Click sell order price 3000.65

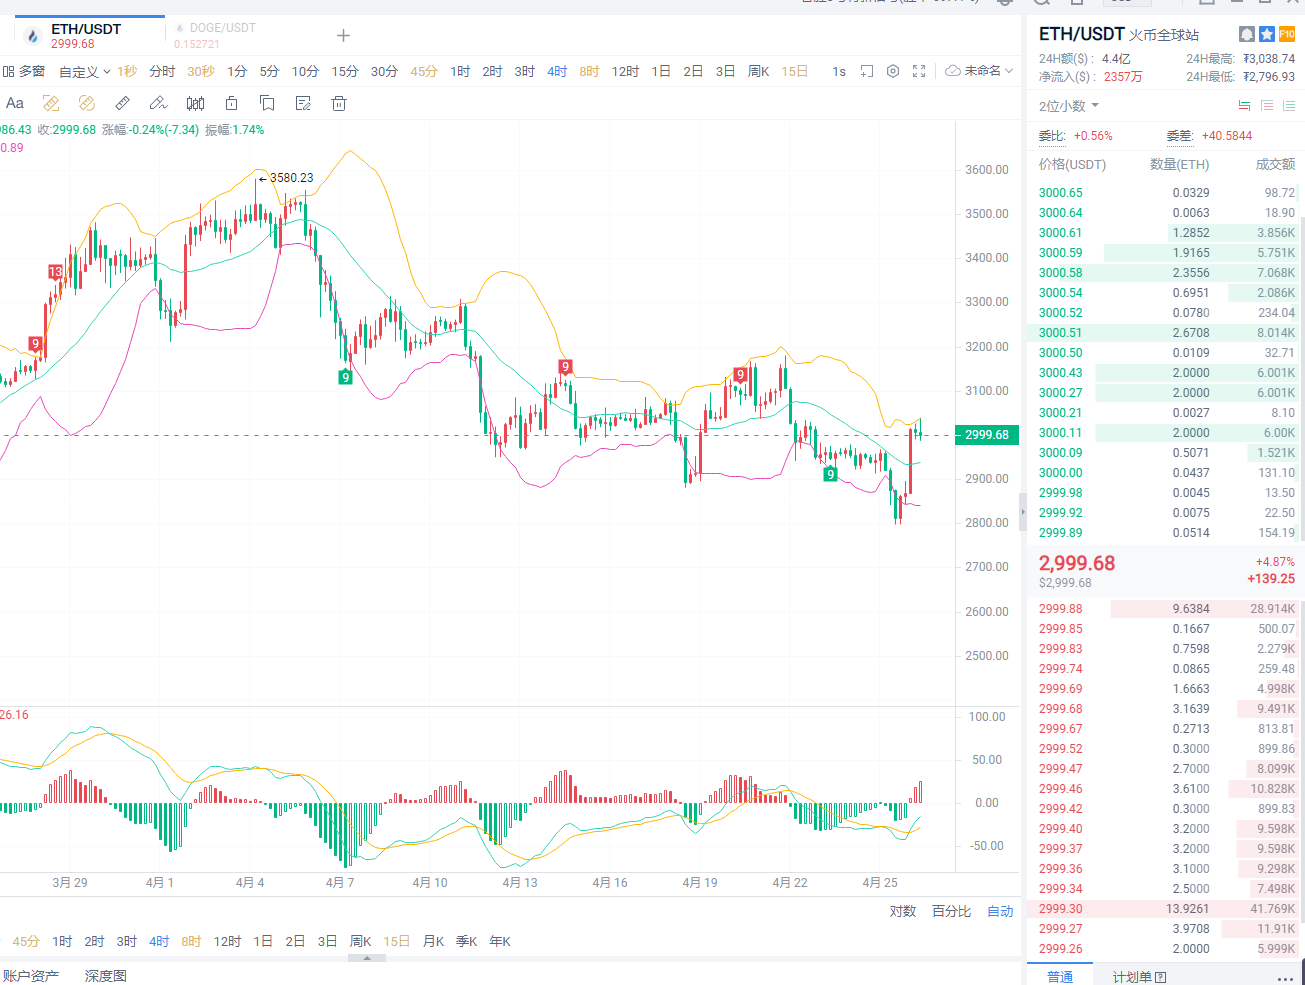point(1060,193)
